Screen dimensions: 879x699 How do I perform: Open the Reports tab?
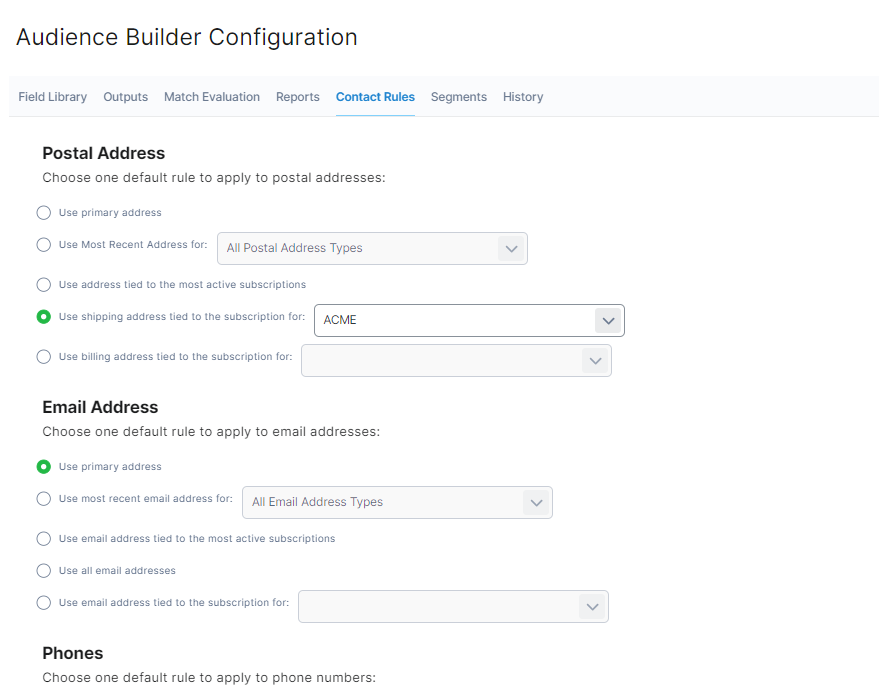(298, 97)
